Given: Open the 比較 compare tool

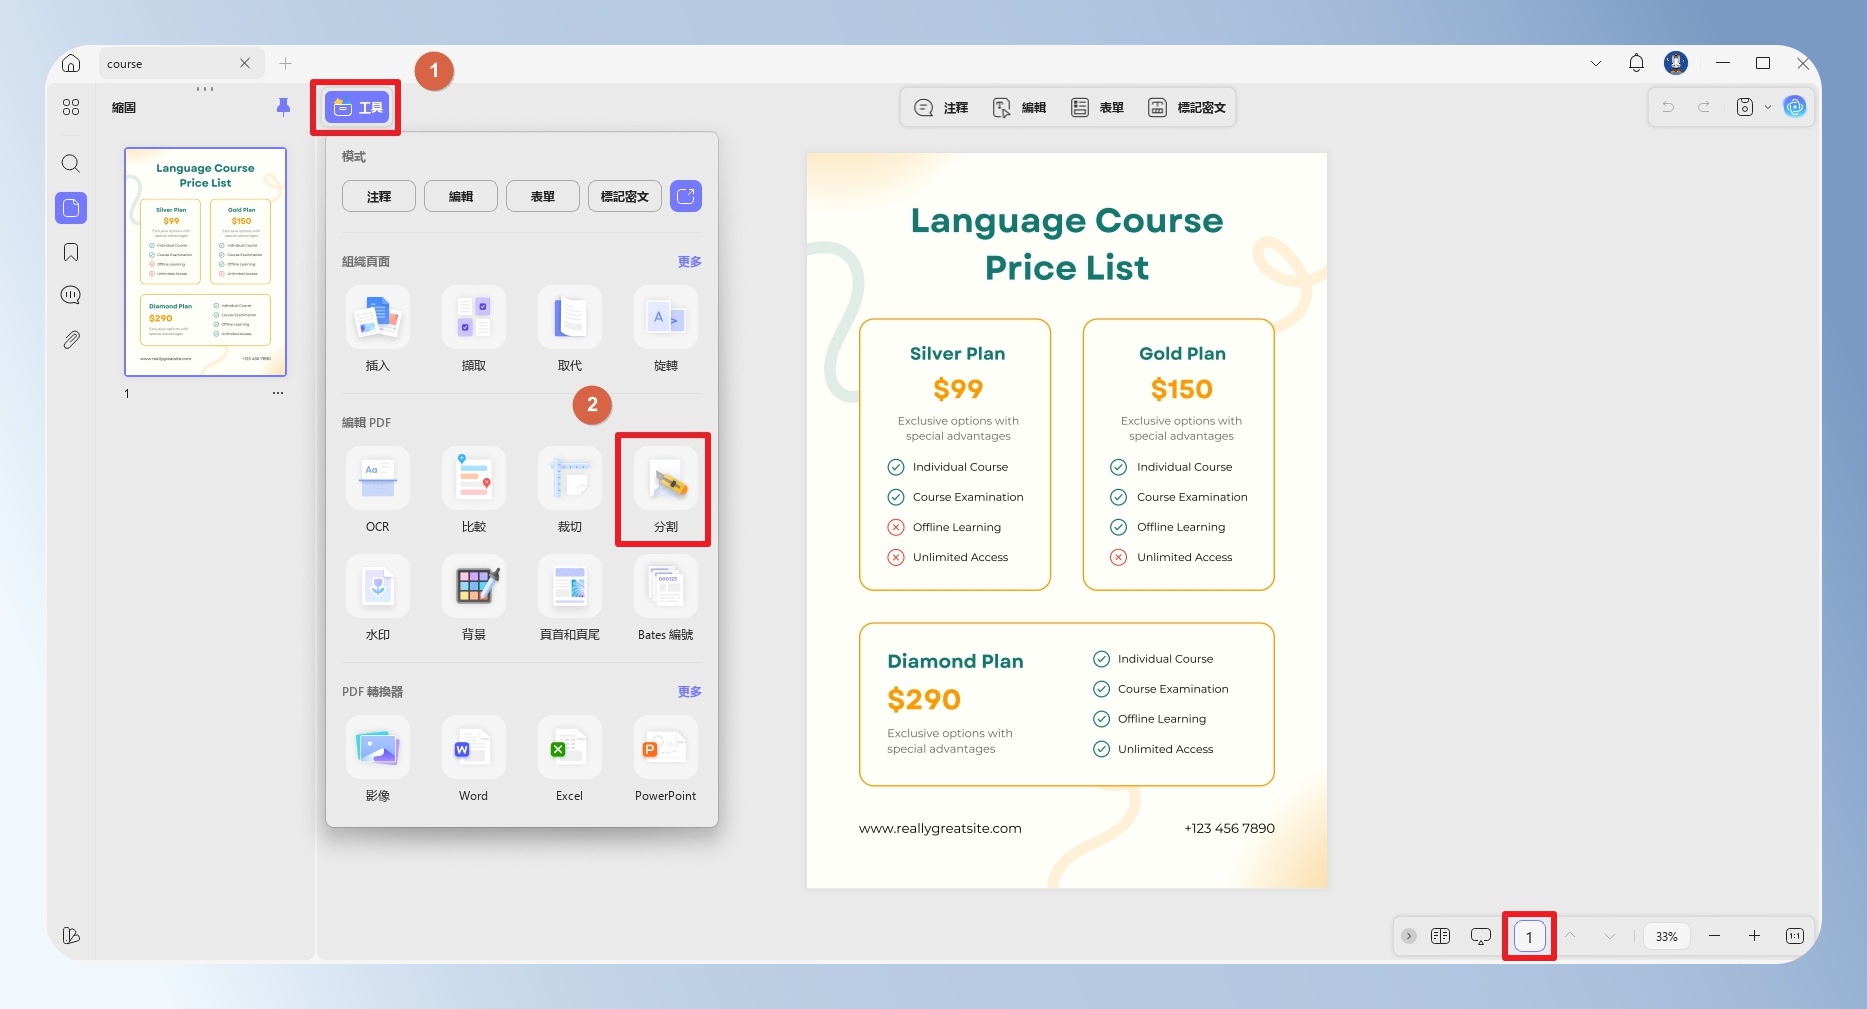Looking at the screenshot, I should click(x=473, y=490).
